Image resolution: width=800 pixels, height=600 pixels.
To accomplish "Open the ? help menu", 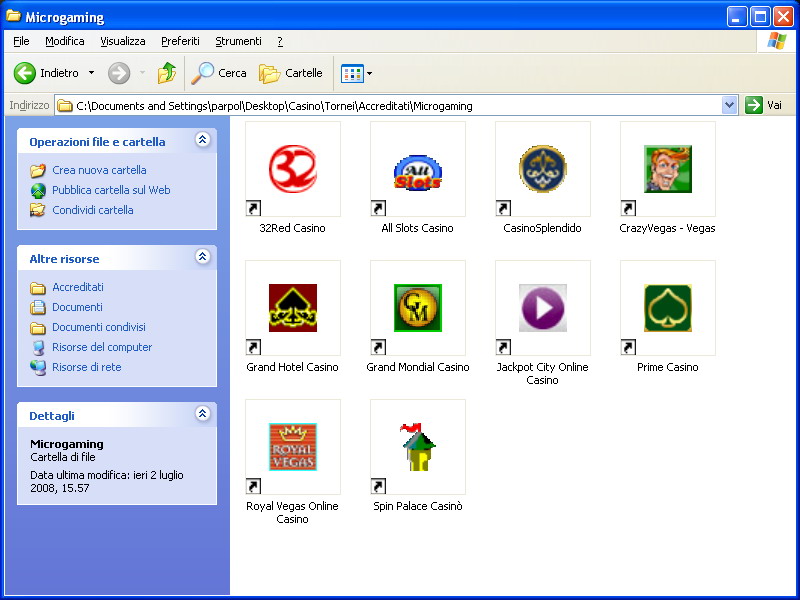I will [x=280, y=41].
